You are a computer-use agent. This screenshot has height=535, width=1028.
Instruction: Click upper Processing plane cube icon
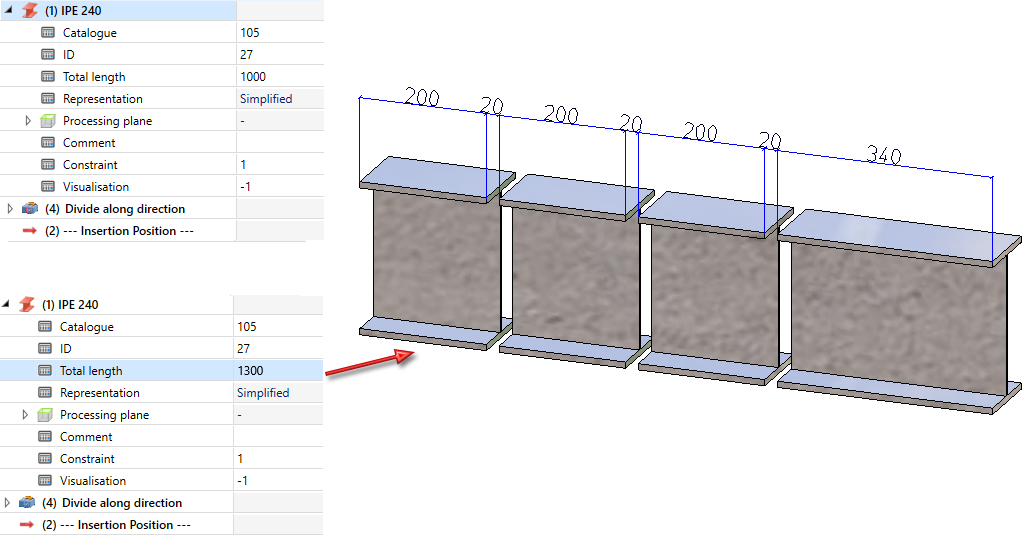coord(48,121)
